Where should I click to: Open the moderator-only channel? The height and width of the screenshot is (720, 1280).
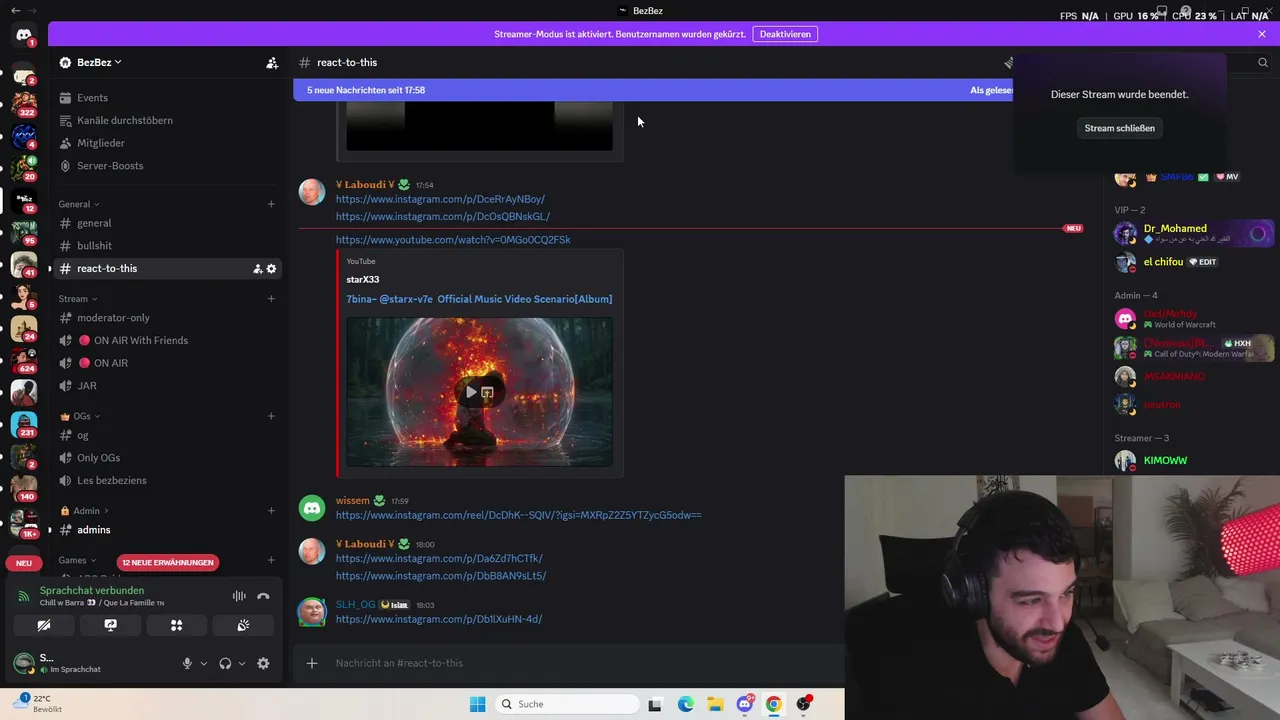(166, 318)
